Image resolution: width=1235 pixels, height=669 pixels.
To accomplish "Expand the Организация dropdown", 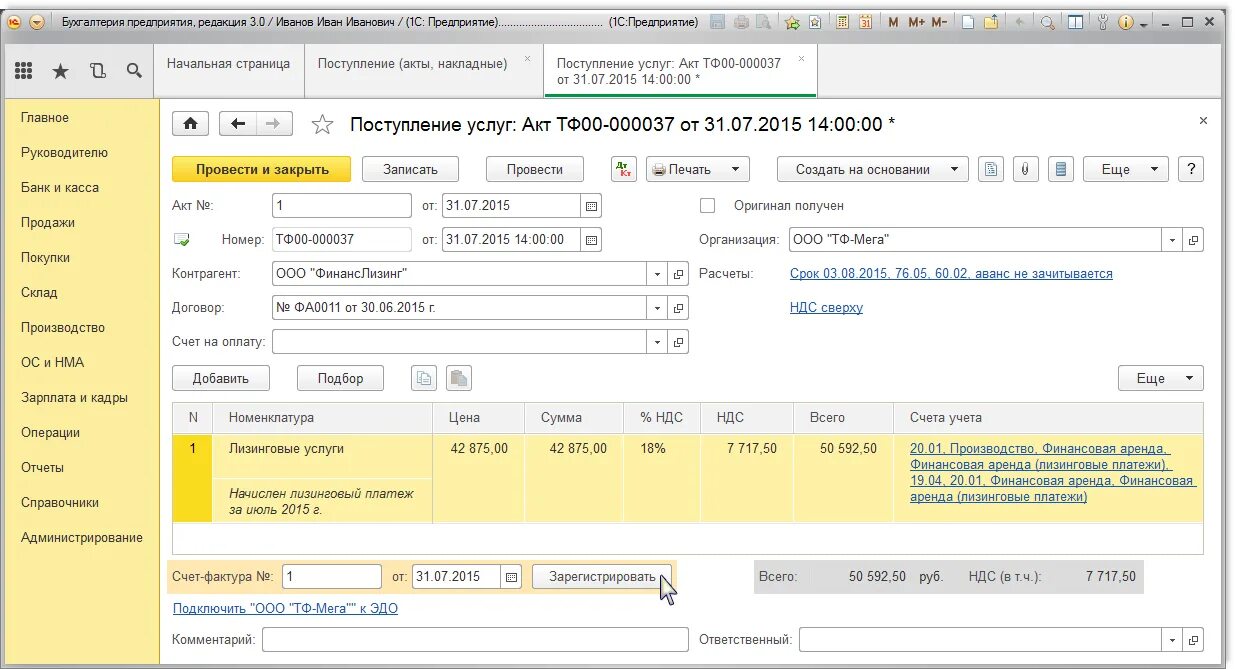I will click(x=1173, y=240).
